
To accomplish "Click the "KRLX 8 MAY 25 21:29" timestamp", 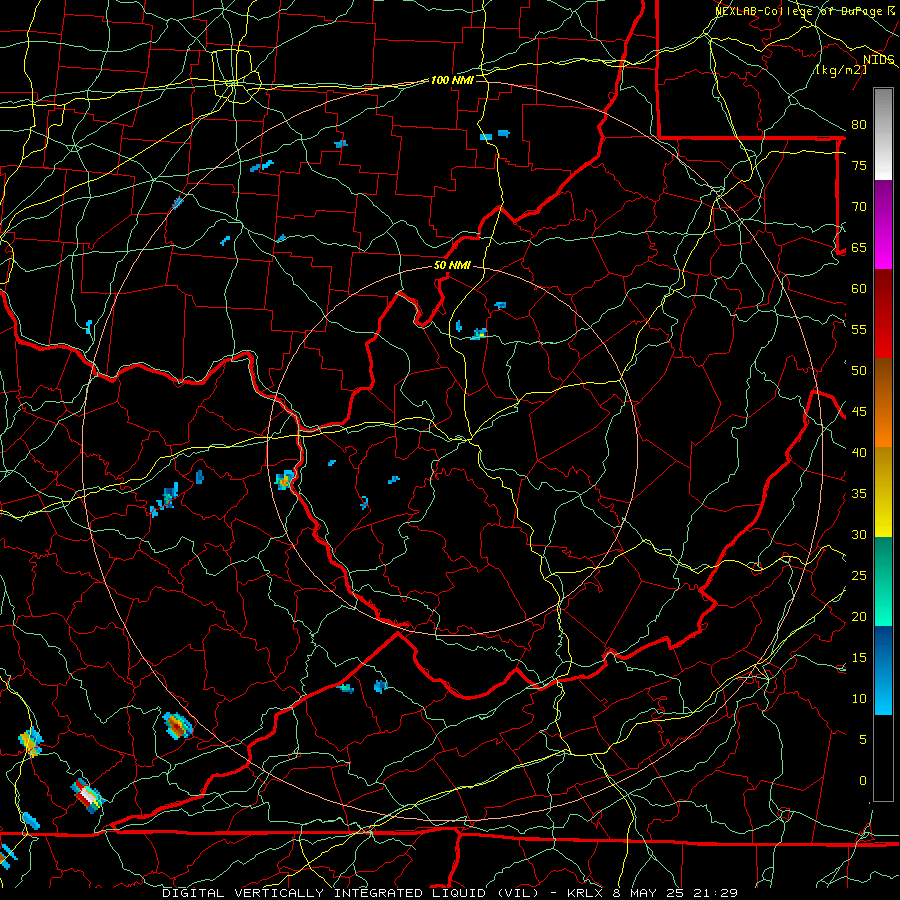I will [652, 893].
